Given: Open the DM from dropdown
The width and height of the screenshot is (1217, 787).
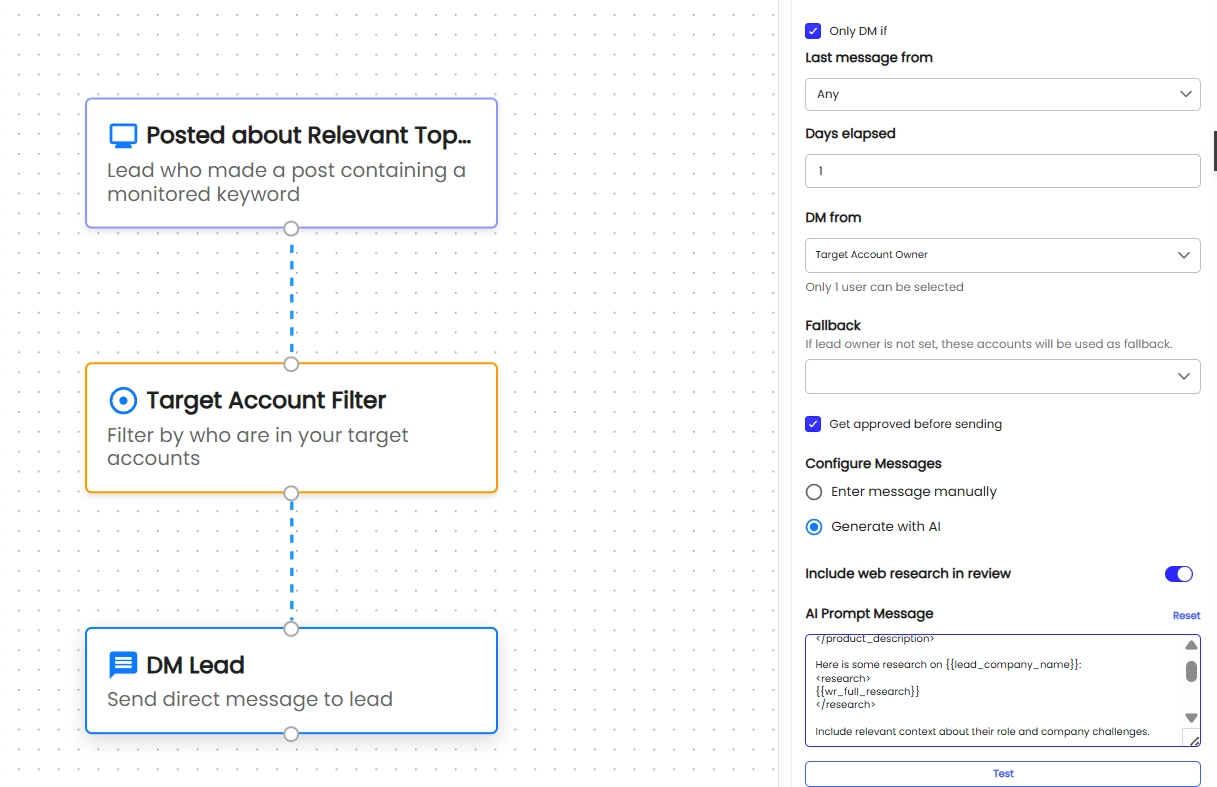Looking at the screenshot, I should click(x=1003, y=255).
